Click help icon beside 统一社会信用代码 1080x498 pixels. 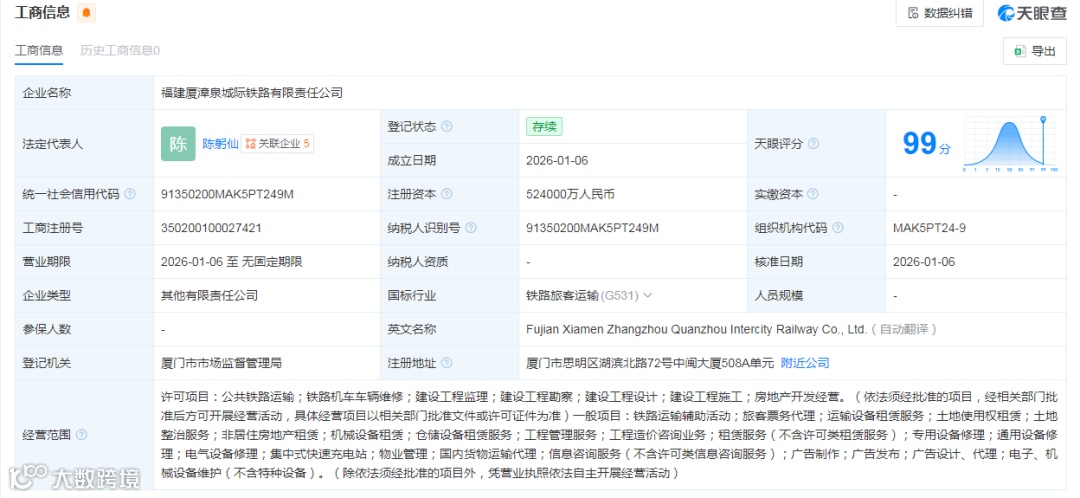pyautogui.click(x=129, y=194)
